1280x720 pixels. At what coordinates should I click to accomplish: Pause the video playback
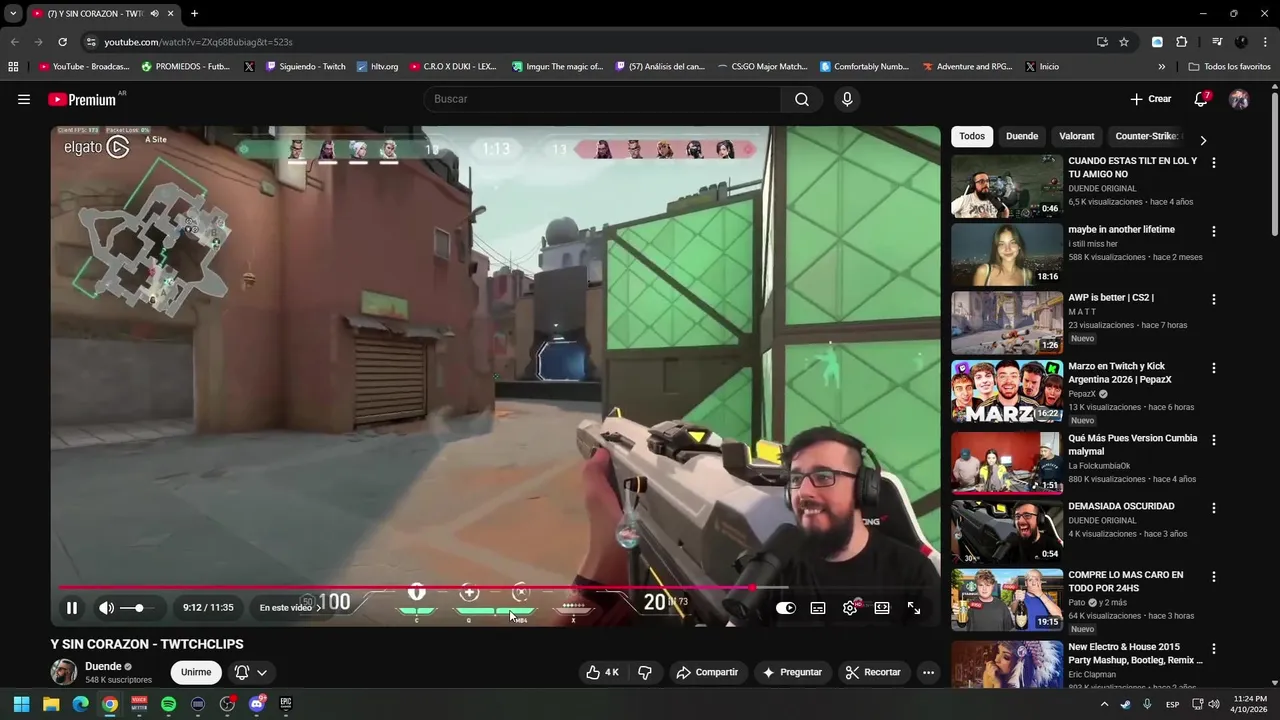[72, 608]
